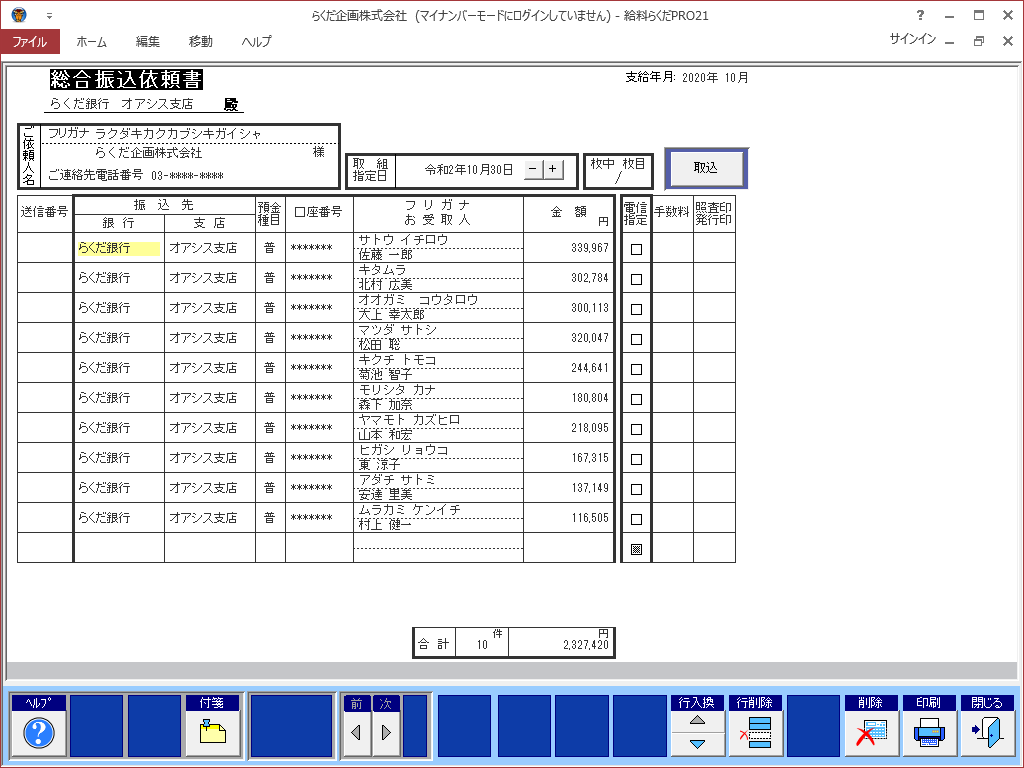Select amount 116,505 cell
Screen dimensions: 1024x768
pyautogui.click(x=568, y=519)
